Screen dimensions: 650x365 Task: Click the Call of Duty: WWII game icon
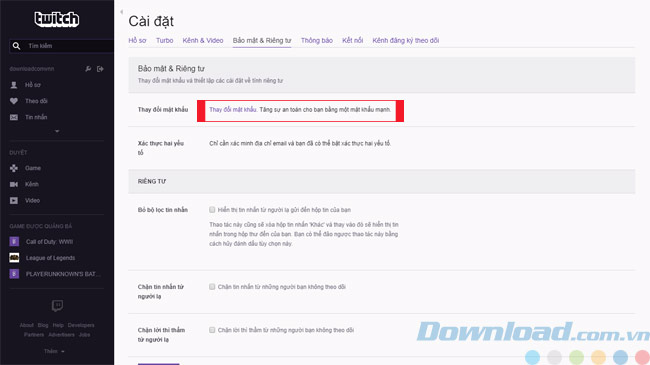coord(14,241)
